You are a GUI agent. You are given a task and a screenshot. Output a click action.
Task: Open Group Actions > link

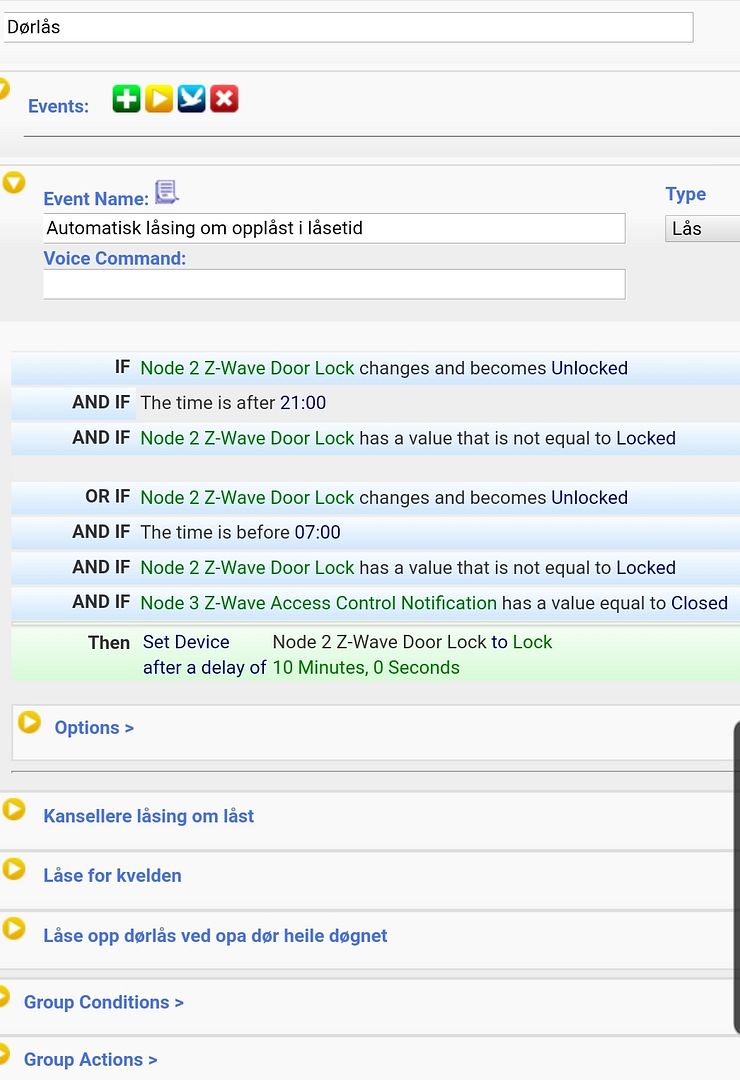tap(91, 1059)
